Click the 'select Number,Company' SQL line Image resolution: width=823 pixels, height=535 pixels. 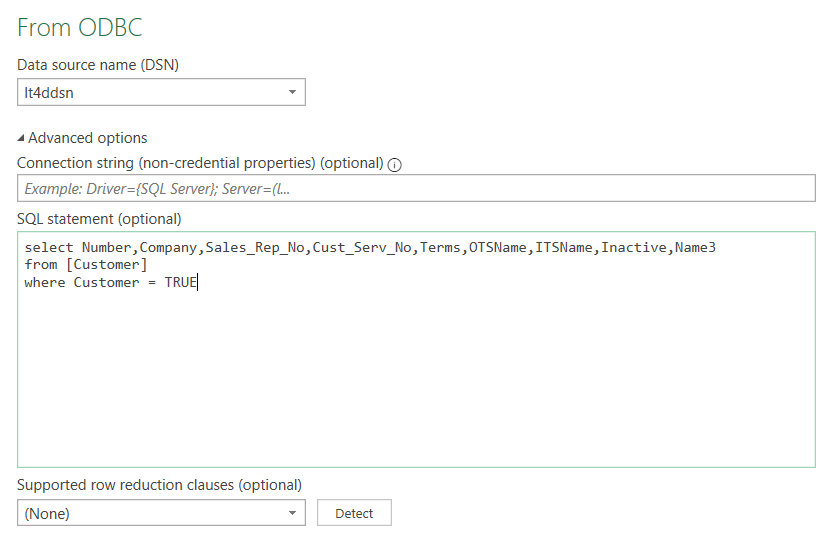click(370, 247)
